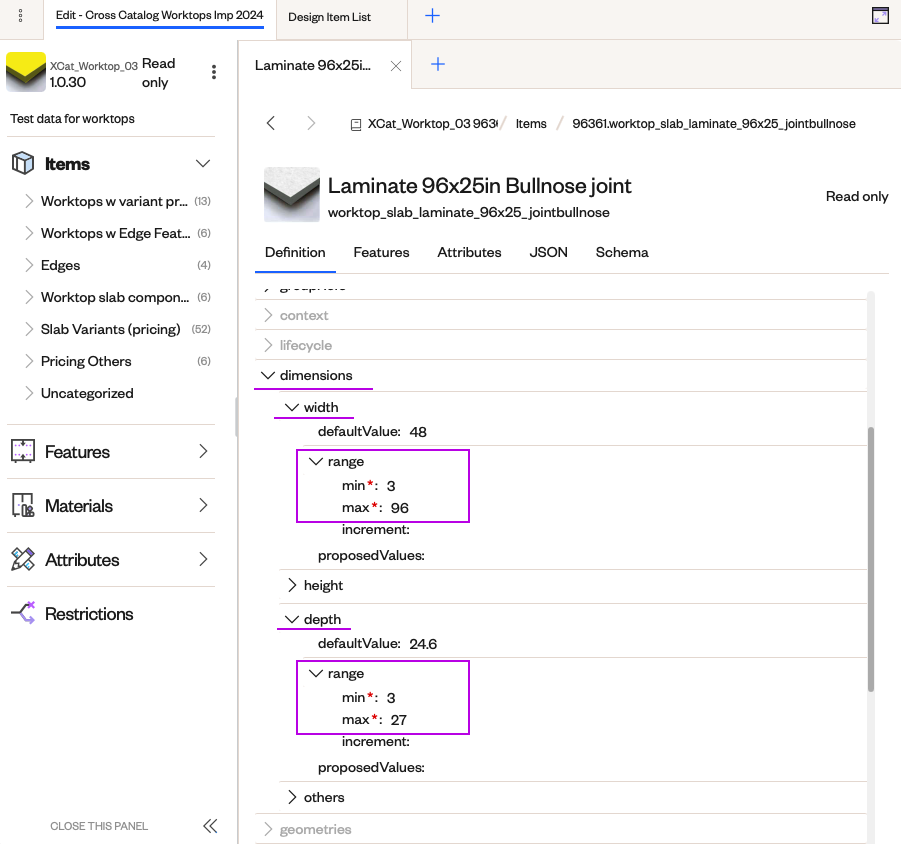Click depth defaultValue 24.6

pyautogui.click(x=423, y=644)
